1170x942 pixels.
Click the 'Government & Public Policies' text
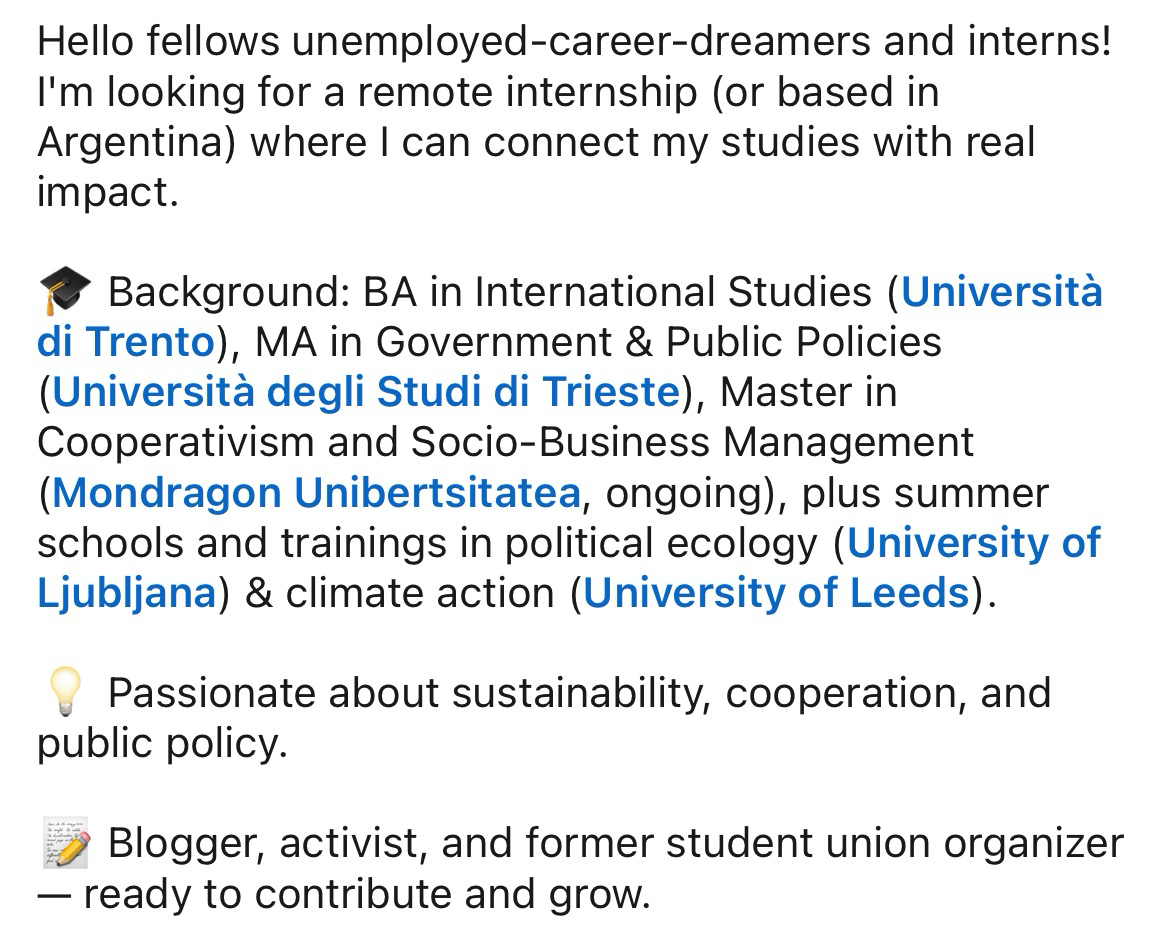[x=659, y=343]
